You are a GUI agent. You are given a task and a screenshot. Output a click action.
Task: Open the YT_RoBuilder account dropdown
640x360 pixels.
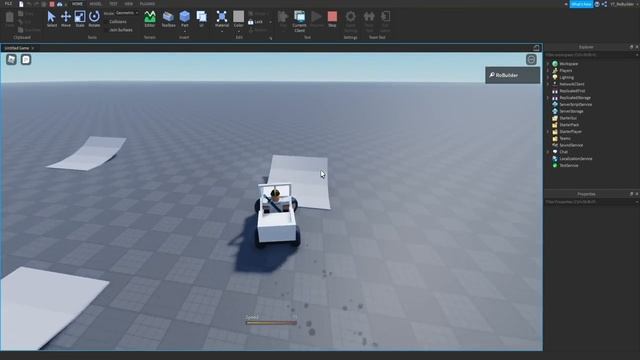(x=624, y=4)
